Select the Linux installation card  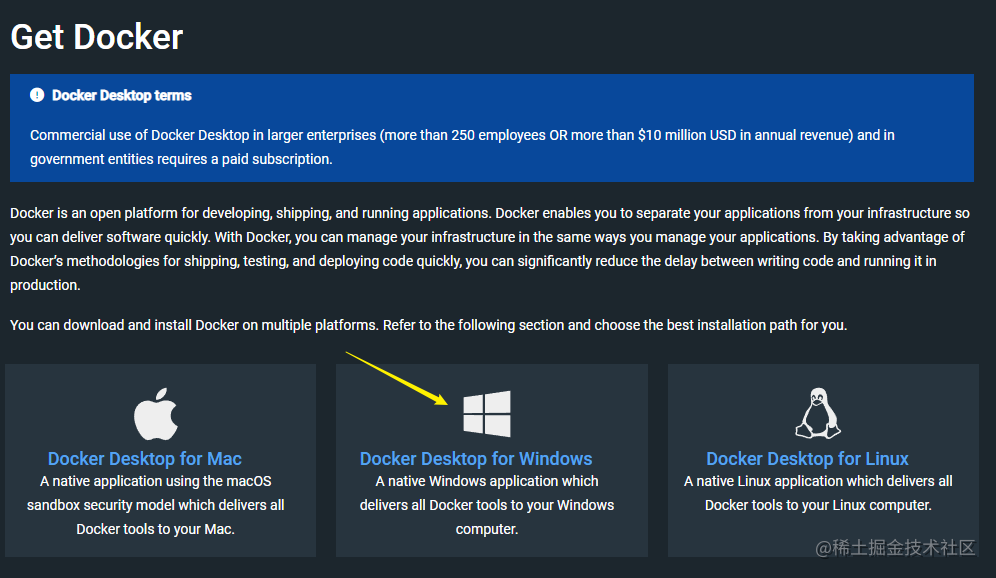click(x=822, y=460)
